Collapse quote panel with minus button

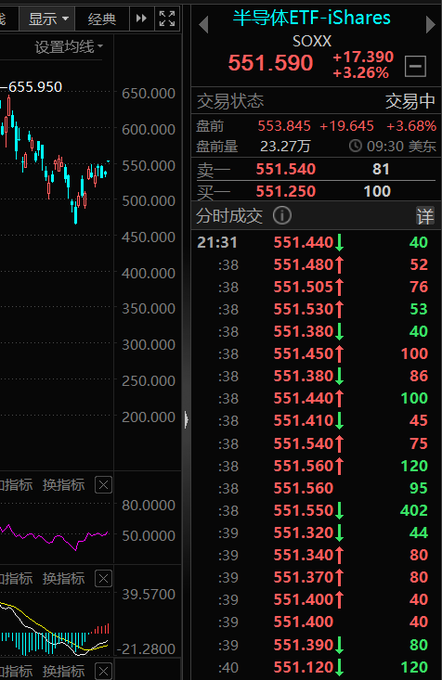415,66
